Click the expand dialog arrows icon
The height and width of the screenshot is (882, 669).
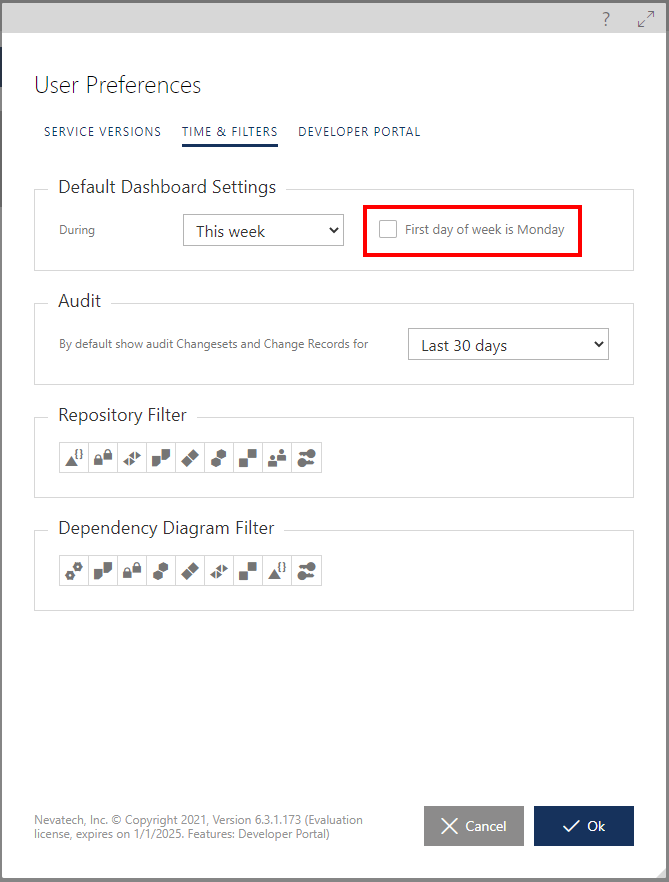(645, 19)
